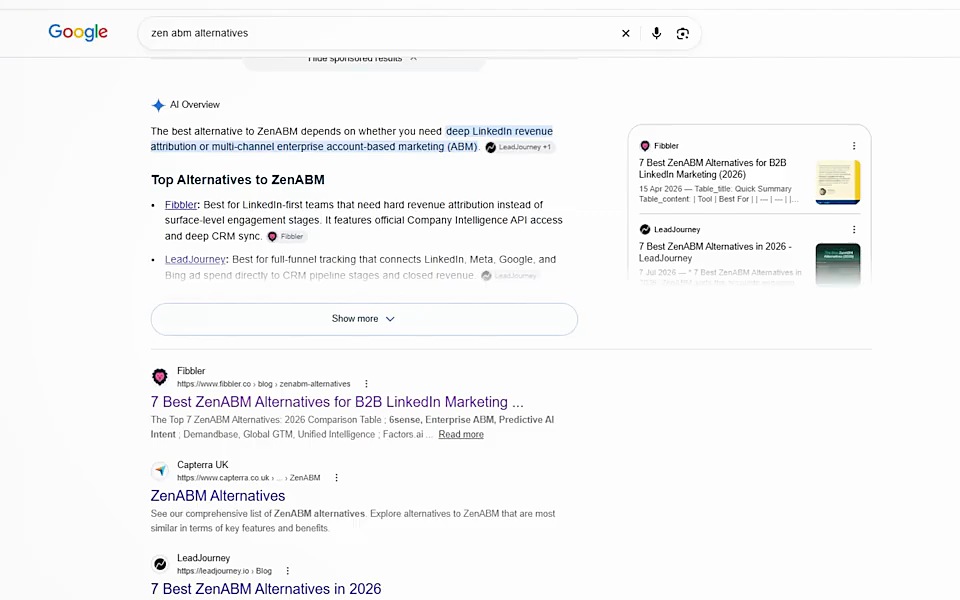Select the LeadJourney favicon in organic result
Image resolution: width=960 pixels, height=600 pixels.
(160, 564)
